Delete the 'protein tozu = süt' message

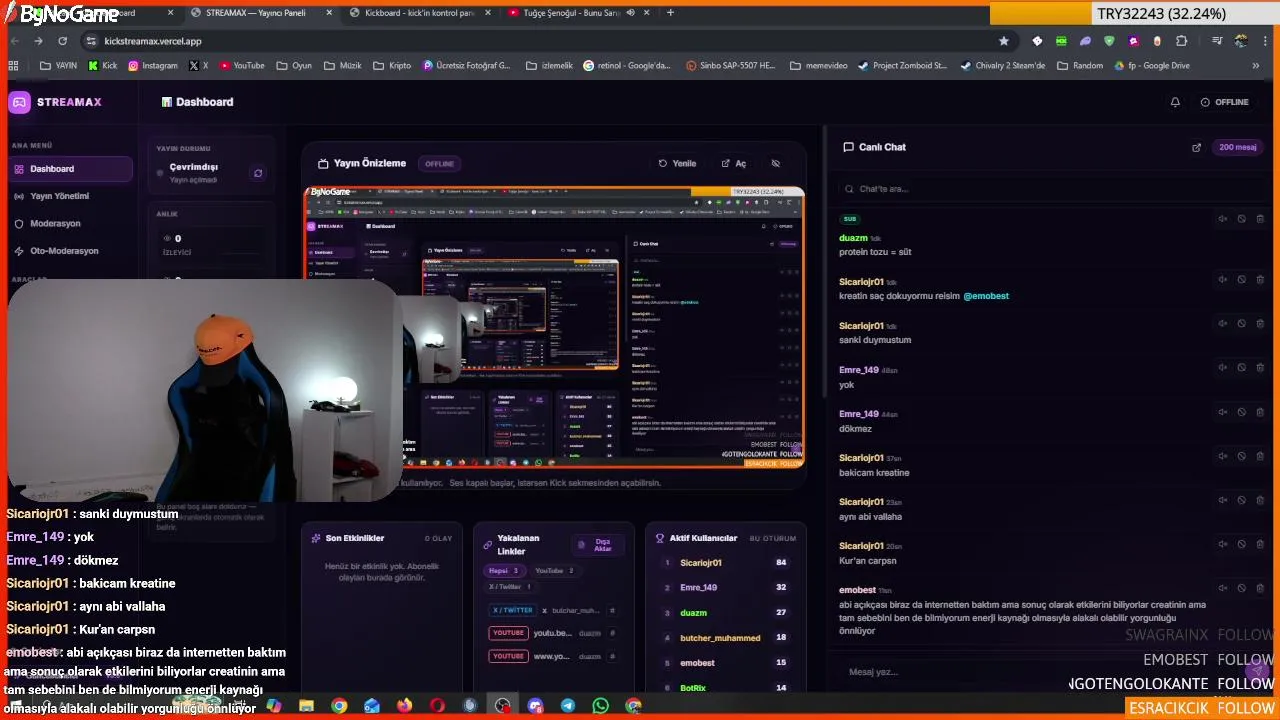[x=1260, y=219]
